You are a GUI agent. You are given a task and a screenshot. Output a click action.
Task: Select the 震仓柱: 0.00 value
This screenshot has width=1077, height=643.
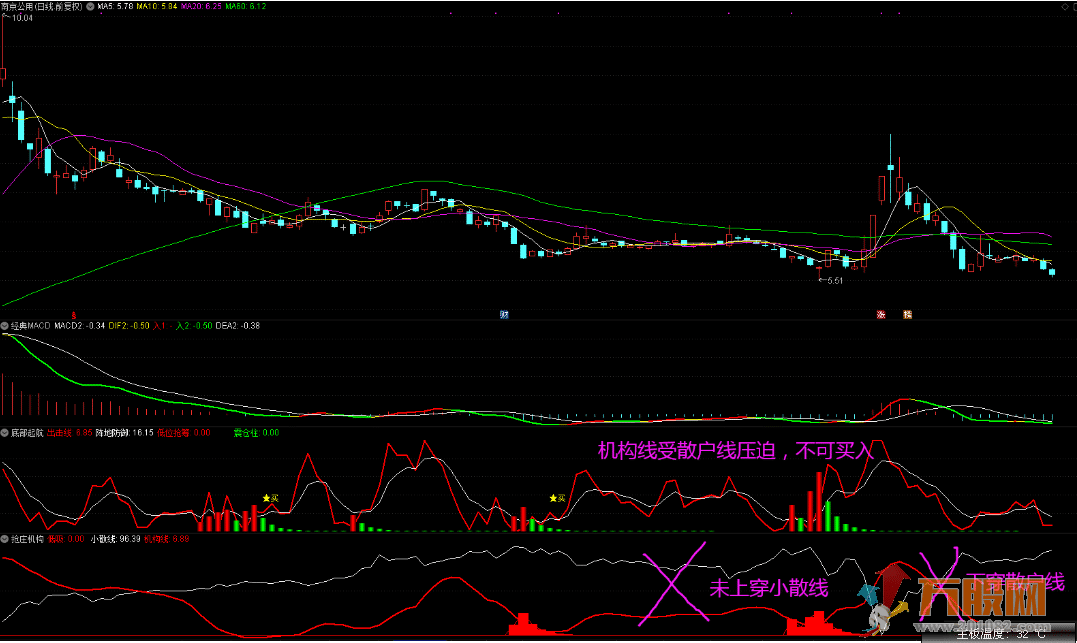256,433
